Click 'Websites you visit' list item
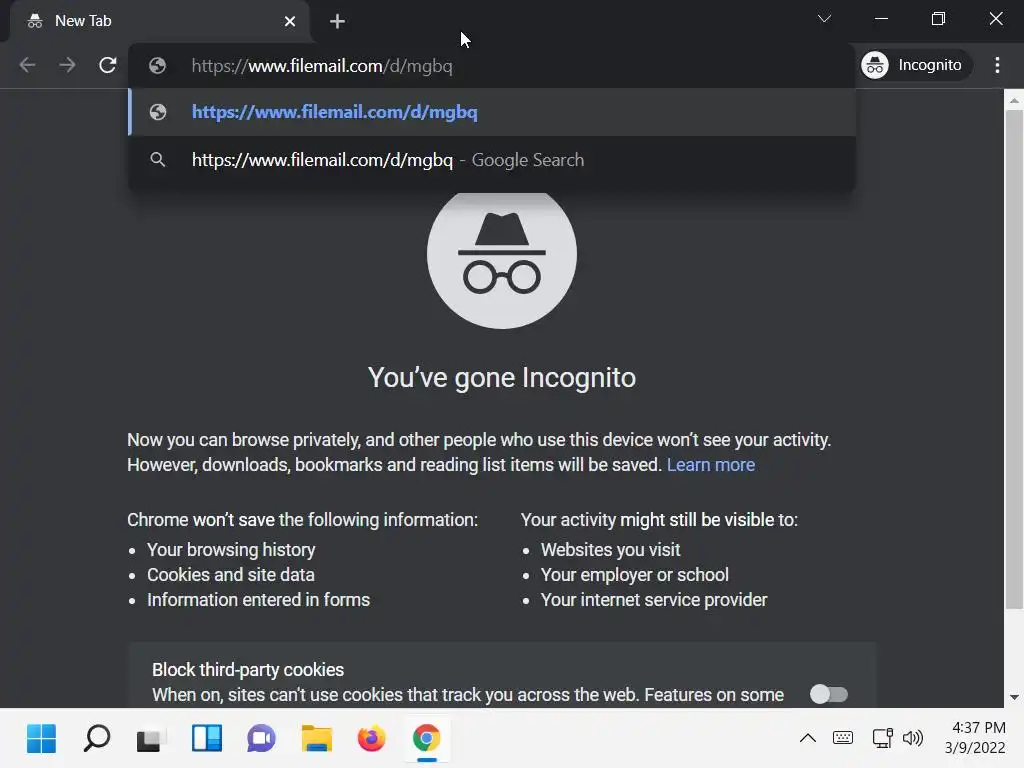The image size is (1024, 768). 611,550
